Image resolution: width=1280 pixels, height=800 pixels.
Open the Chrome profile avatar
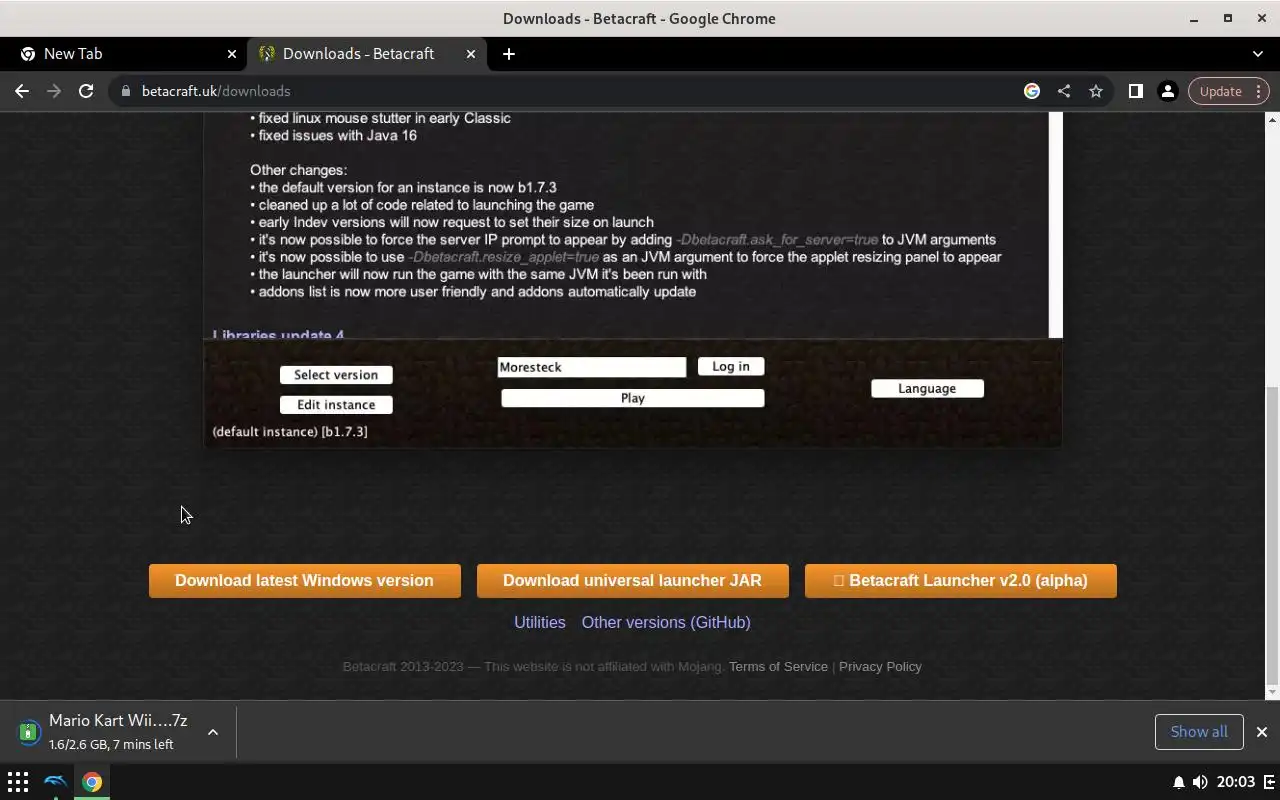[x=1167, y=91]
